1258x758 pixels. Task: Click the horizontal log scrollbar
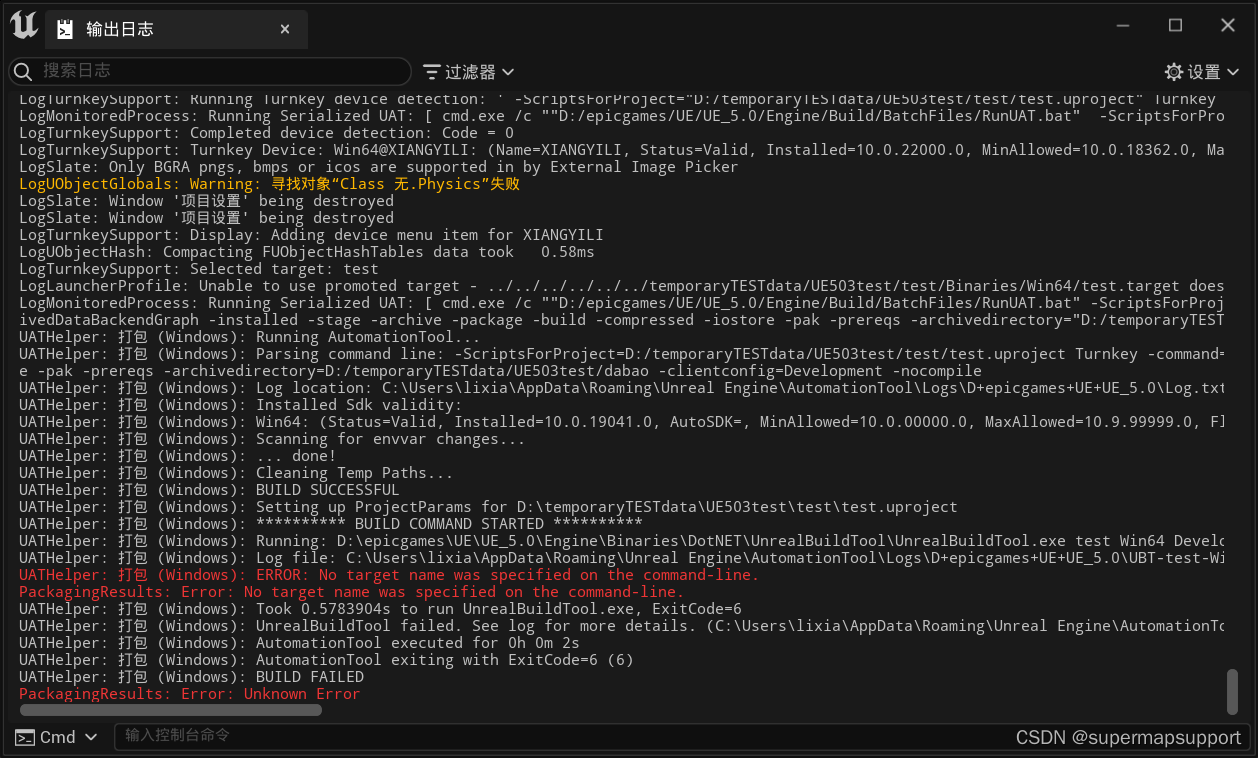170,709
